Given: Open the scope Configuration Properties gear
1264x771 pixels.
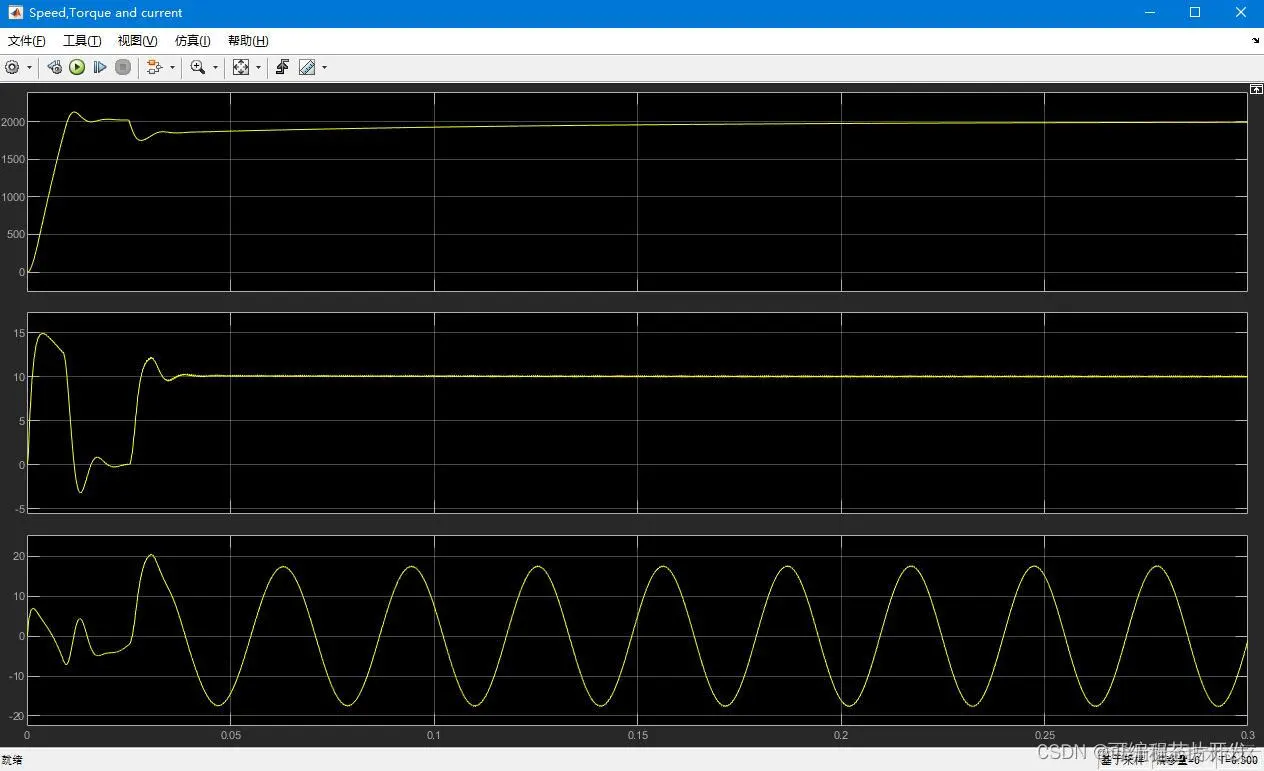Looking at the screenshot, I should [12, 67].
